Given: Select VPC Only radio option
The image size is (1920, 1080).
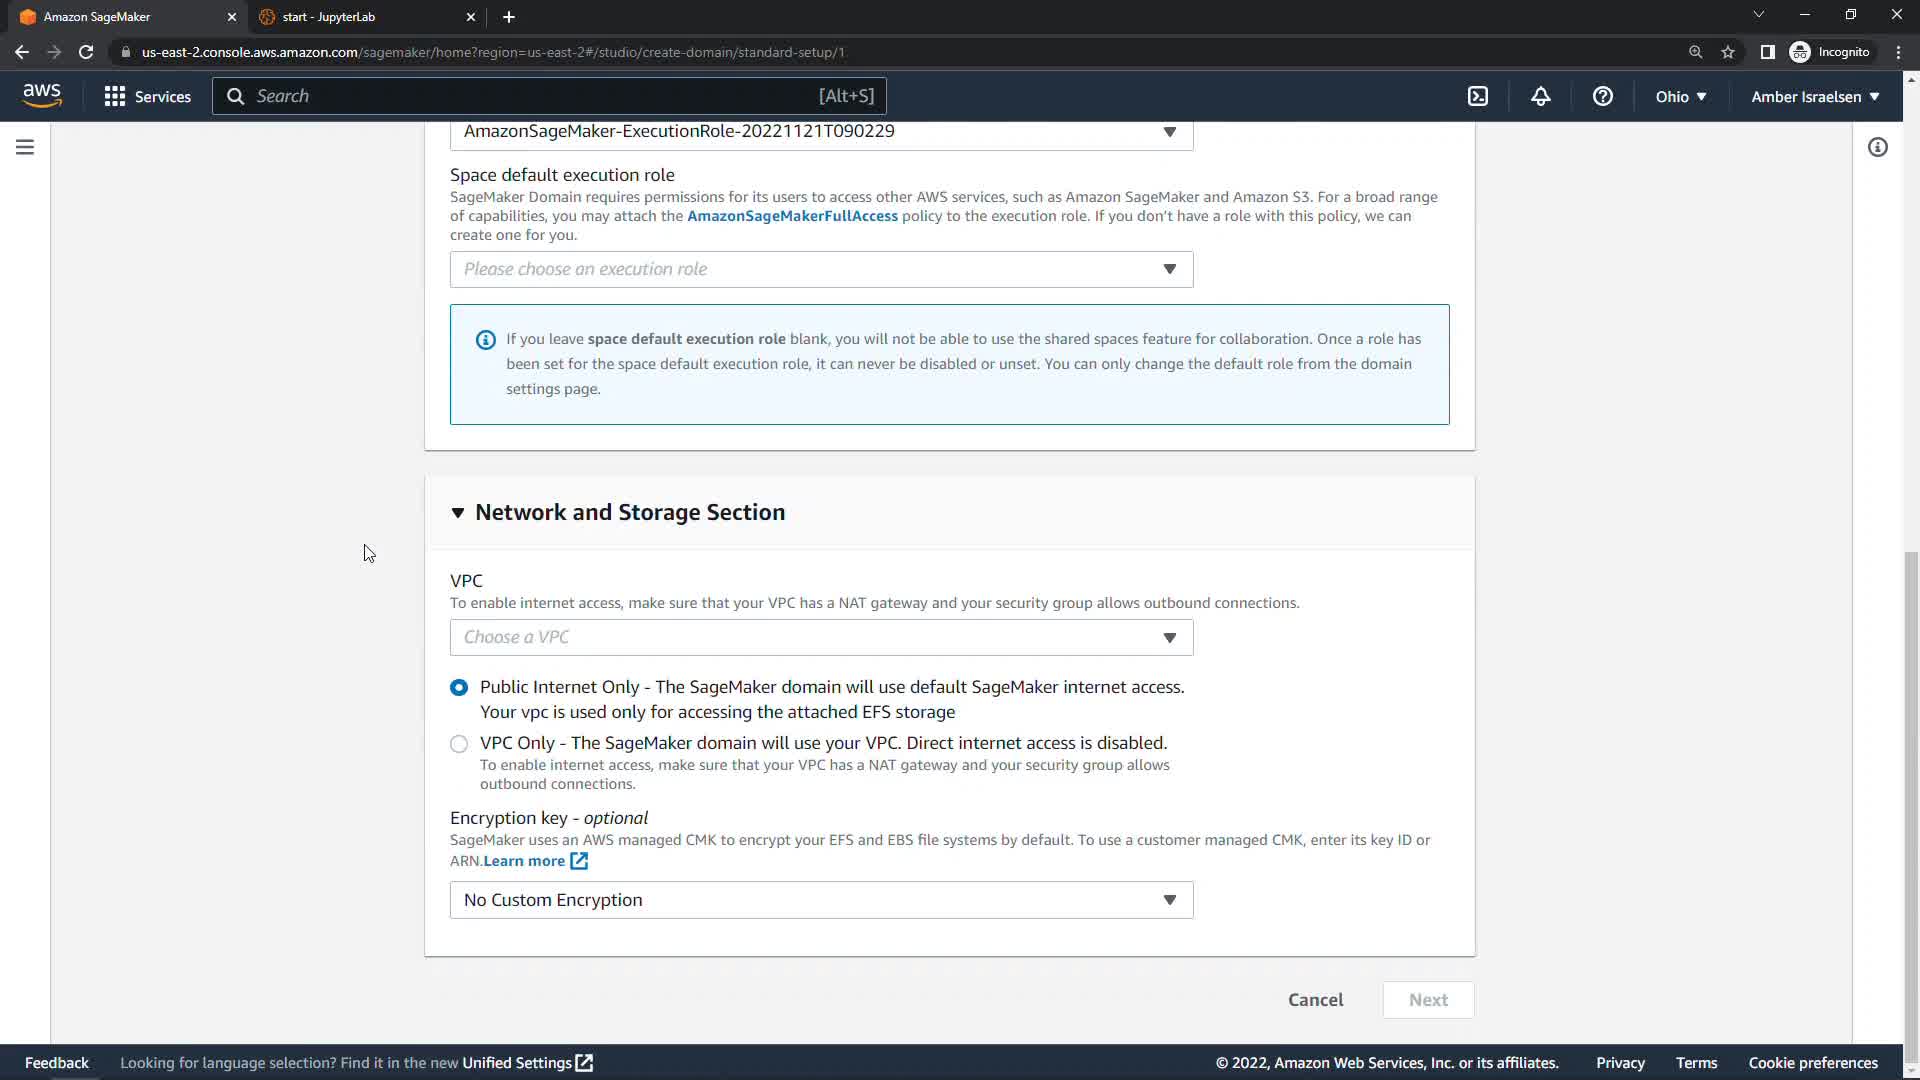Looking at the screenshot, I should [459, 743].
